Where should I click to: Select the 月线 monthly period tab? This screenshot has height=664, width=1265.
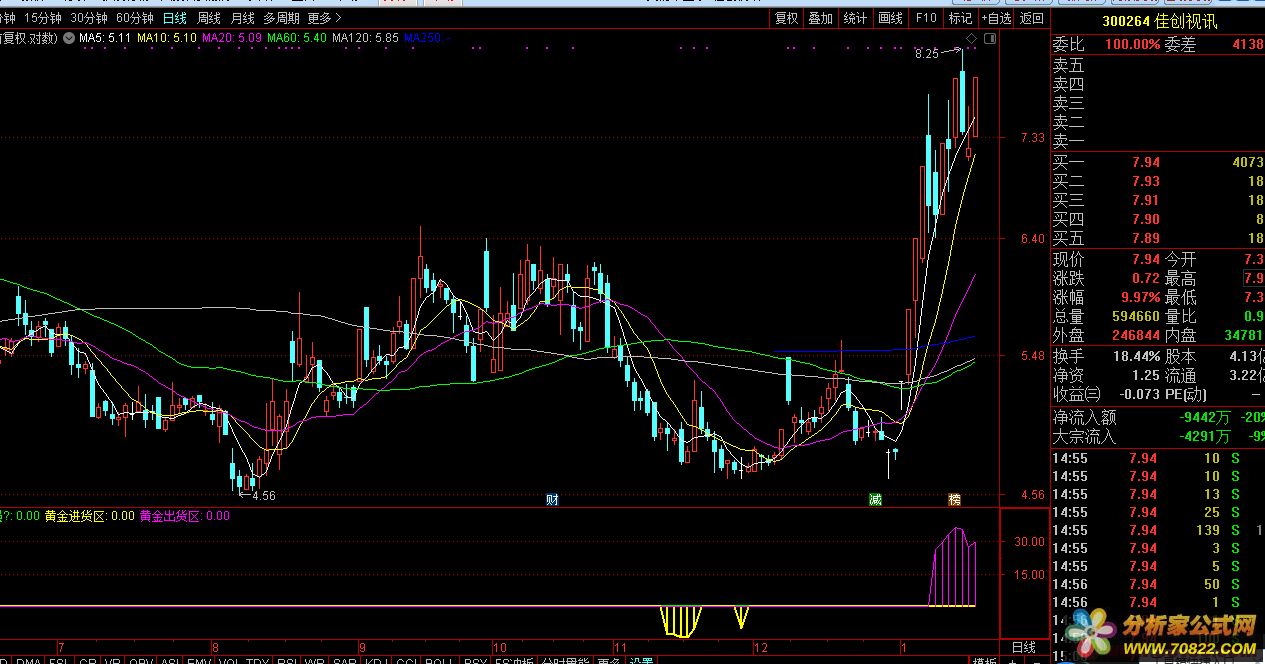point(243,18)
